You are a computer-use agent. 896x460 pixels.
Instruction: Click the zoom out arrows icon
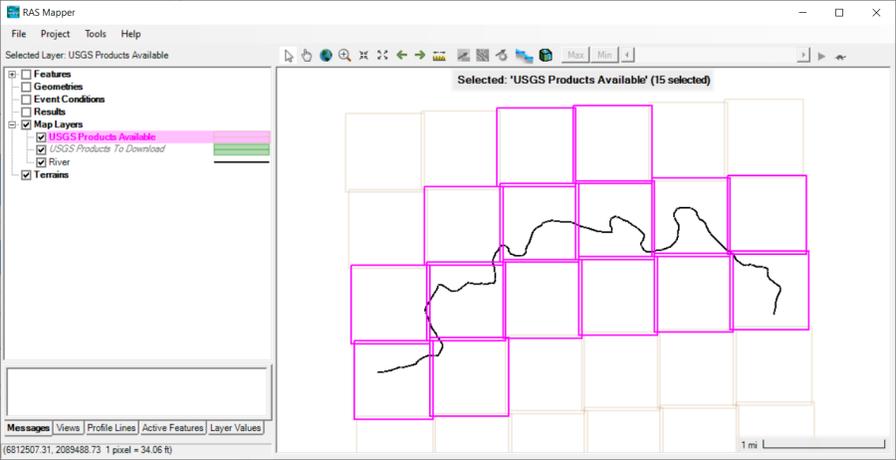click(363, 55)
